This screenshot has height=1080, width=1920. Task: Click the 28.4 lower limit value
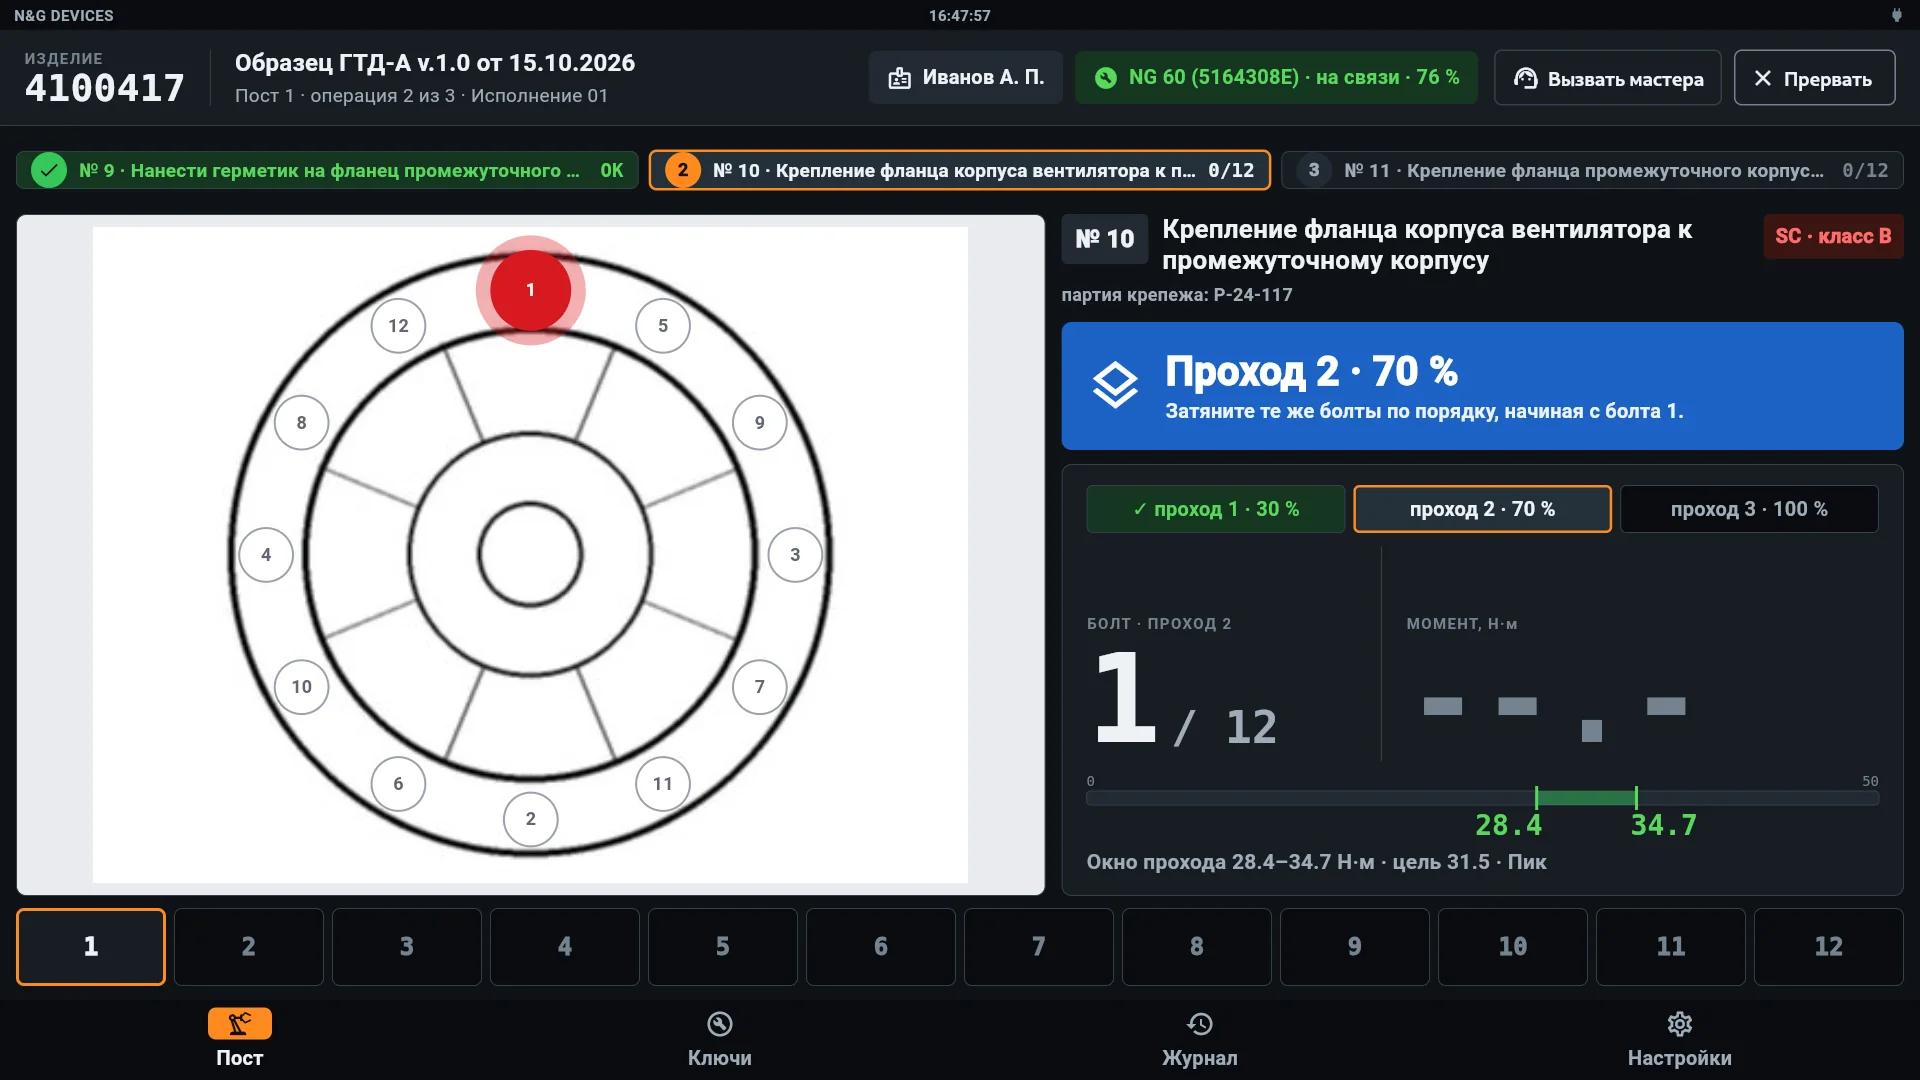point(1508,825)
